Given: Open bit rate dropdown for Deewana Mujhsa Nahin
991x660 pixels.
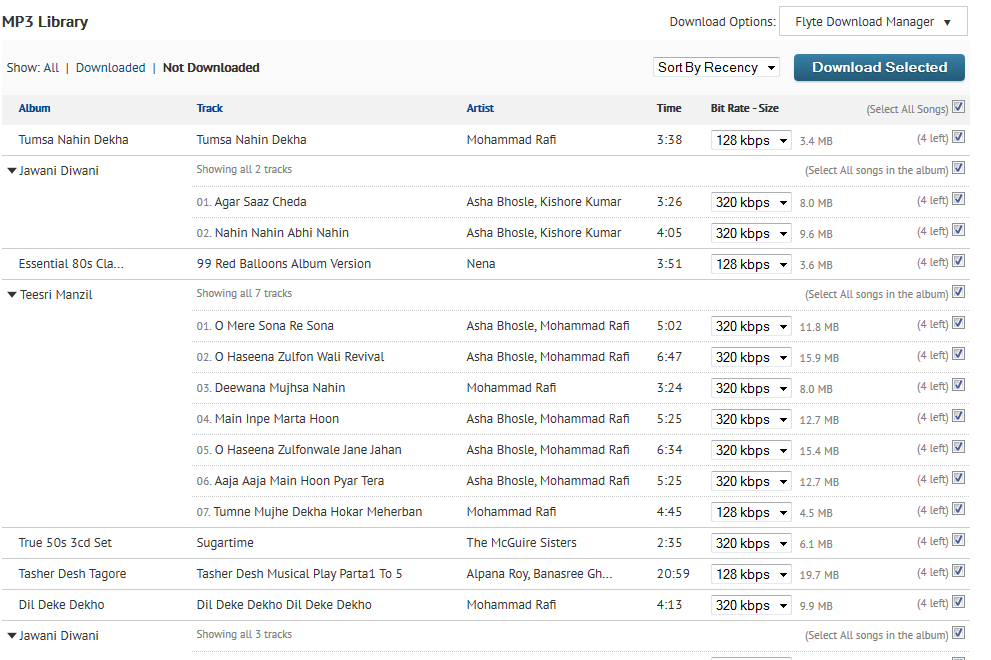Looking at the screenshot, I should [x=751, y=388].
